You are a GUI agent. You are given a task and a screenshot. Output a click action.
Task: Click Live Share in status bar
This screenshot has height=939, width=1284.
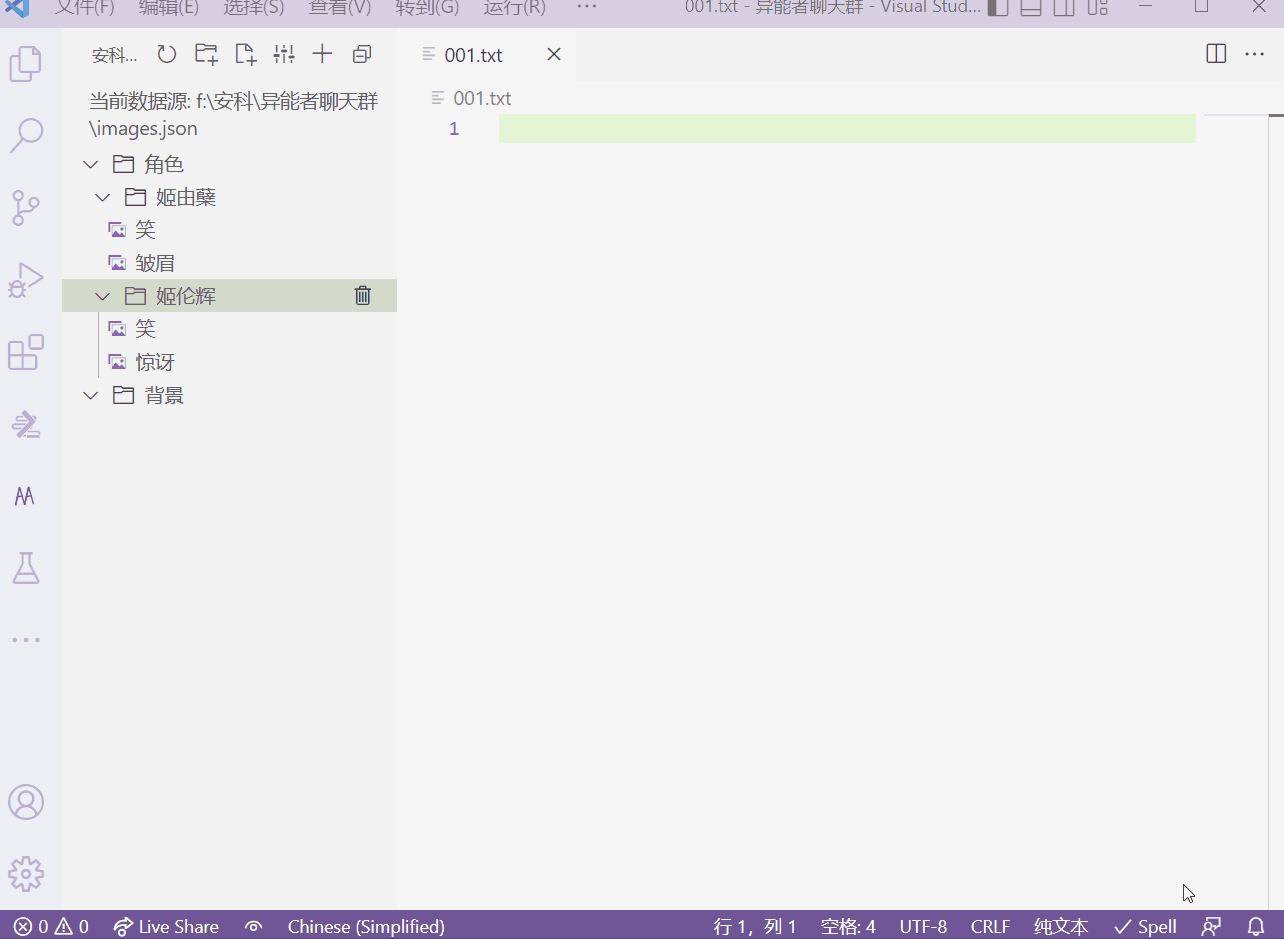coord(166,926)
